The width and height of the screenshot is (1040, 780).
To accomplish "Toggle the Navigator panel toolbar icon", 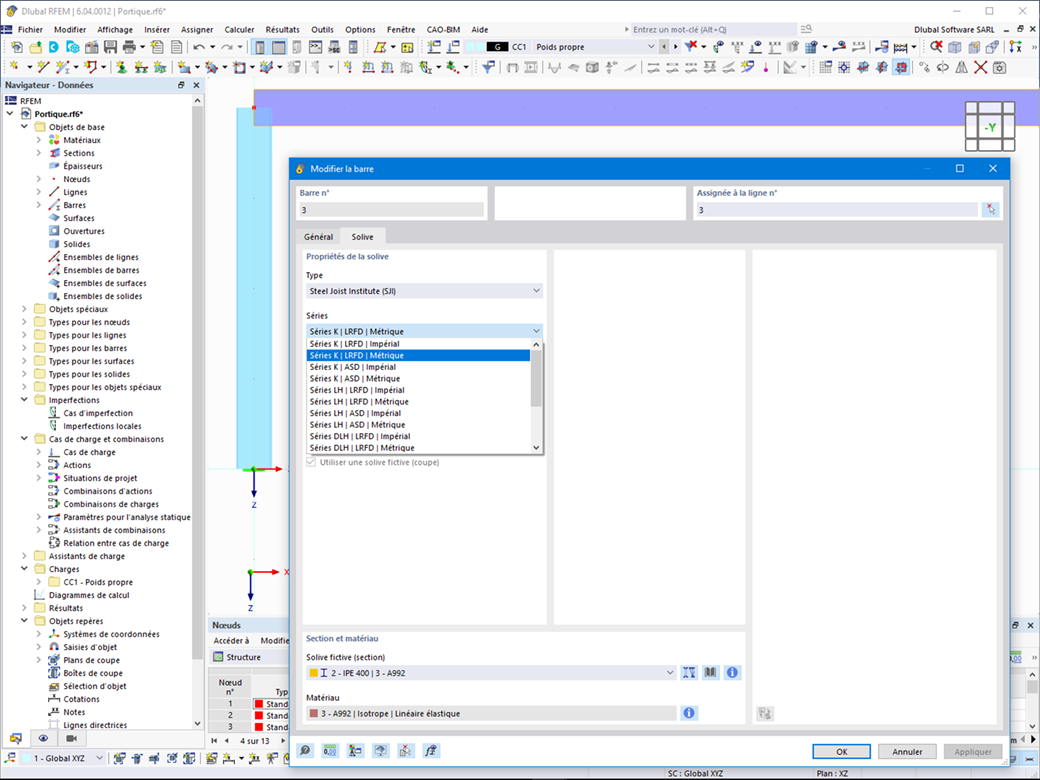I will (260, 47).
